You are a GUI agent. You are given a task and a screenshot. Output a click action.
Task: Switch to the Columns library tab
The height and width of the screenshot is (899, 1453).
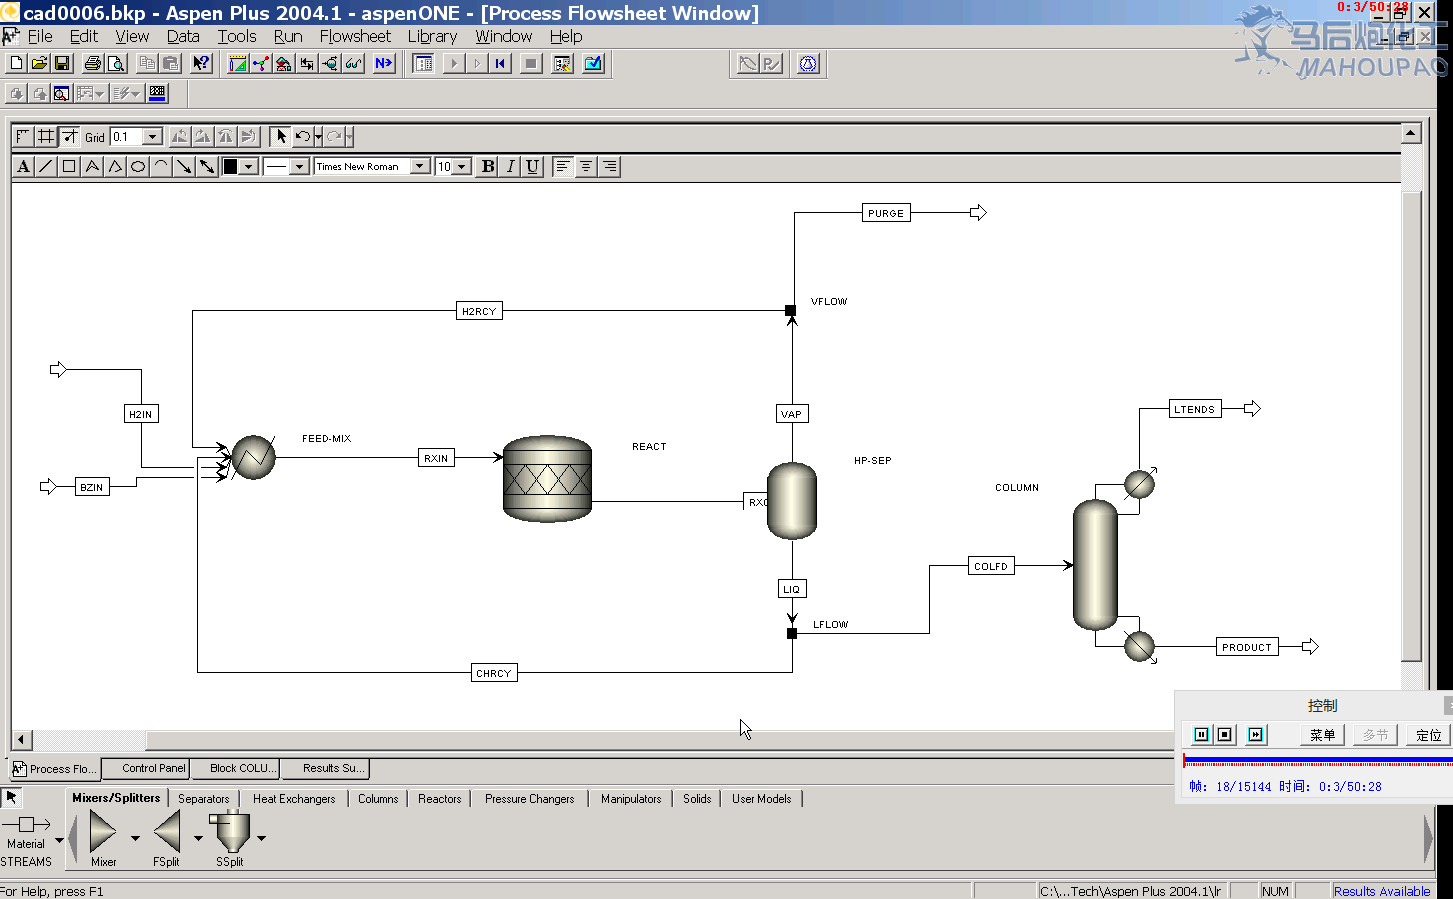click(378, 798)
